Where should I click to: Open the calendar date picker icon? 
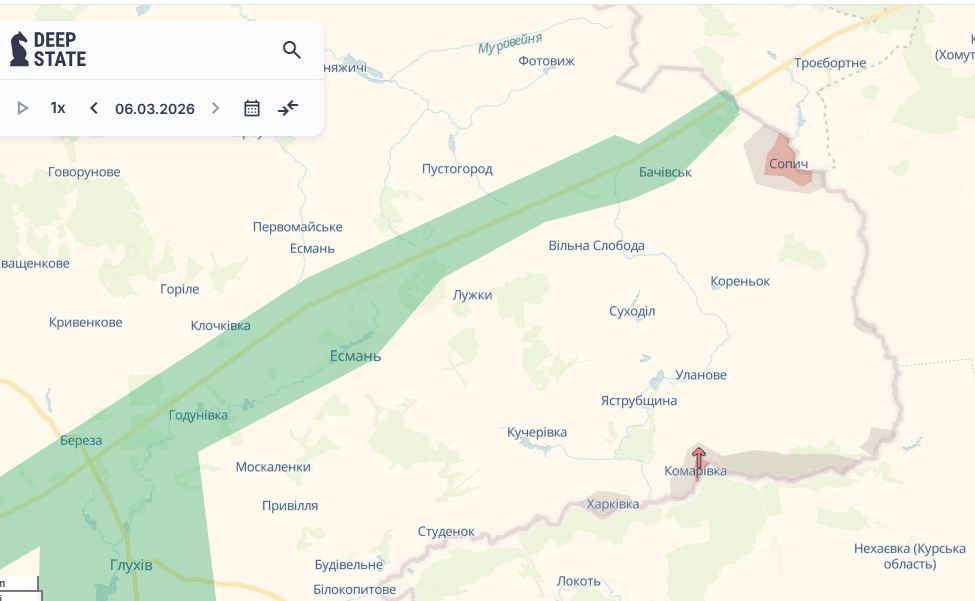[252, 108]
